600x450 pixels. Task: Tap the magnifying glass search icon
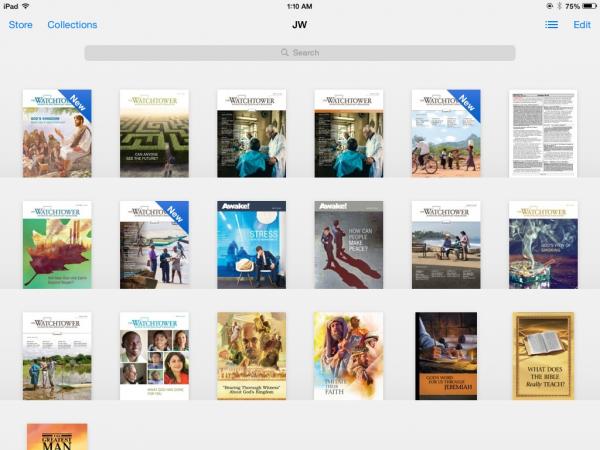coord(286,52)
